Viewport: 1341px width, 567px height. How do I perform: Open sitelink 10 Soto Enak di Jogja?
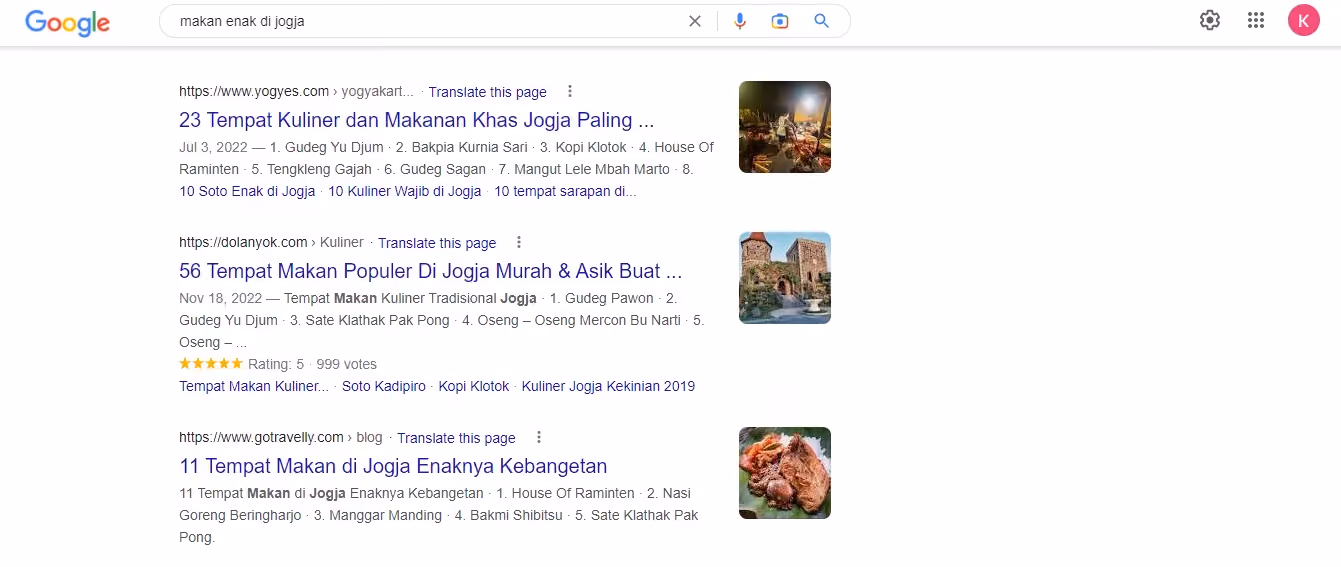click(x=247, y=191)
